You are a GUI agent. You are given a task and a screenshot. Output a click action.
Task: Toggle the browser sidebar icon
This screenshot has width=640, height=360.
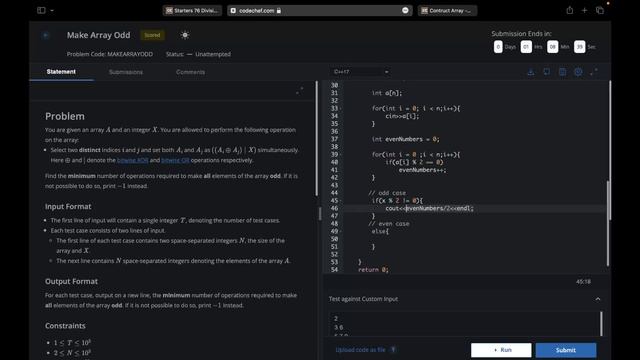41,11
